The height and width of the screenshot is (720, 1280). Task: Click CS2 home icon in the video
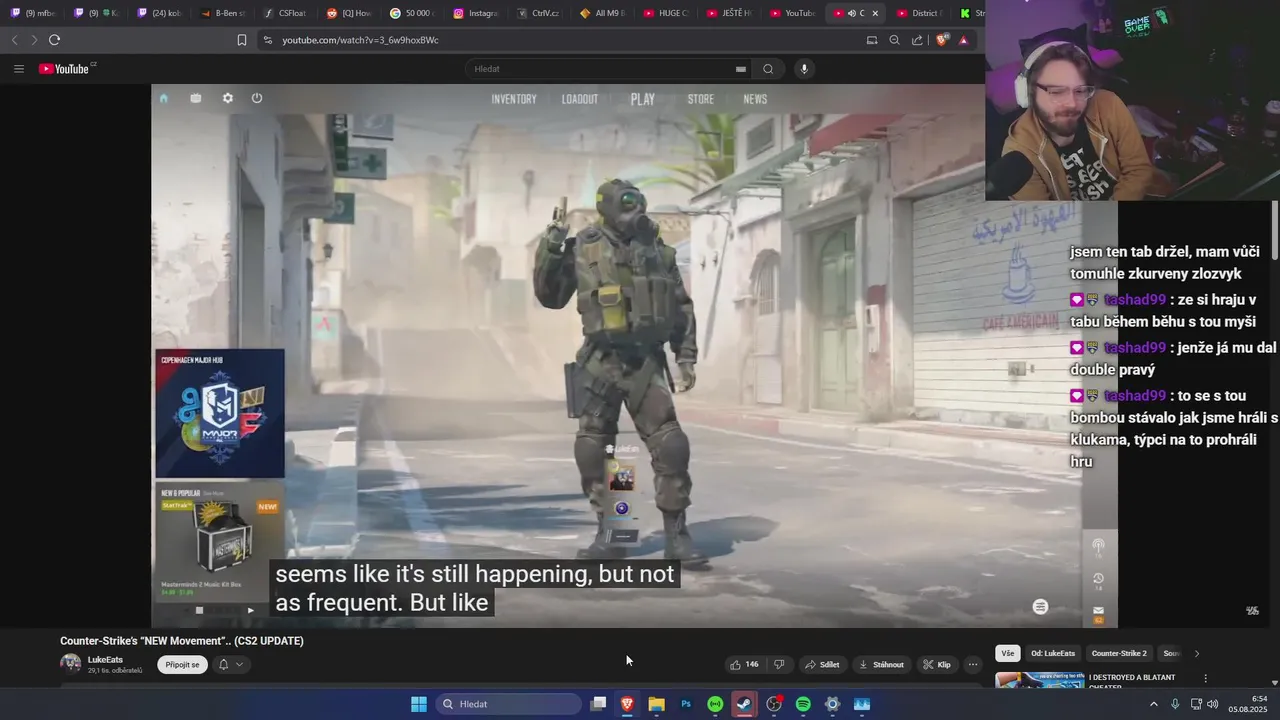[x=164, y=98]
